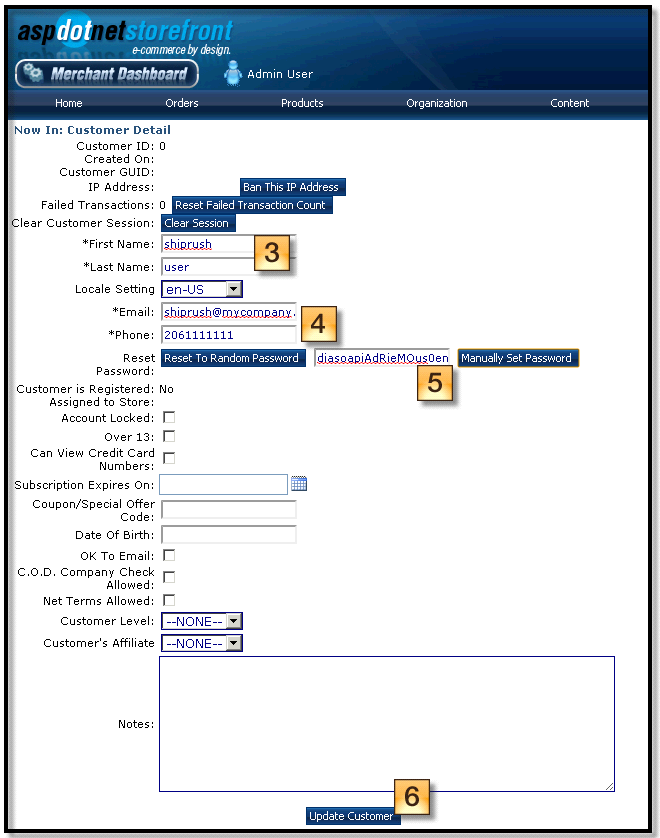
Task: Open the calendar picker for Subscription Expires On
Action: click(x=299, y=484)
